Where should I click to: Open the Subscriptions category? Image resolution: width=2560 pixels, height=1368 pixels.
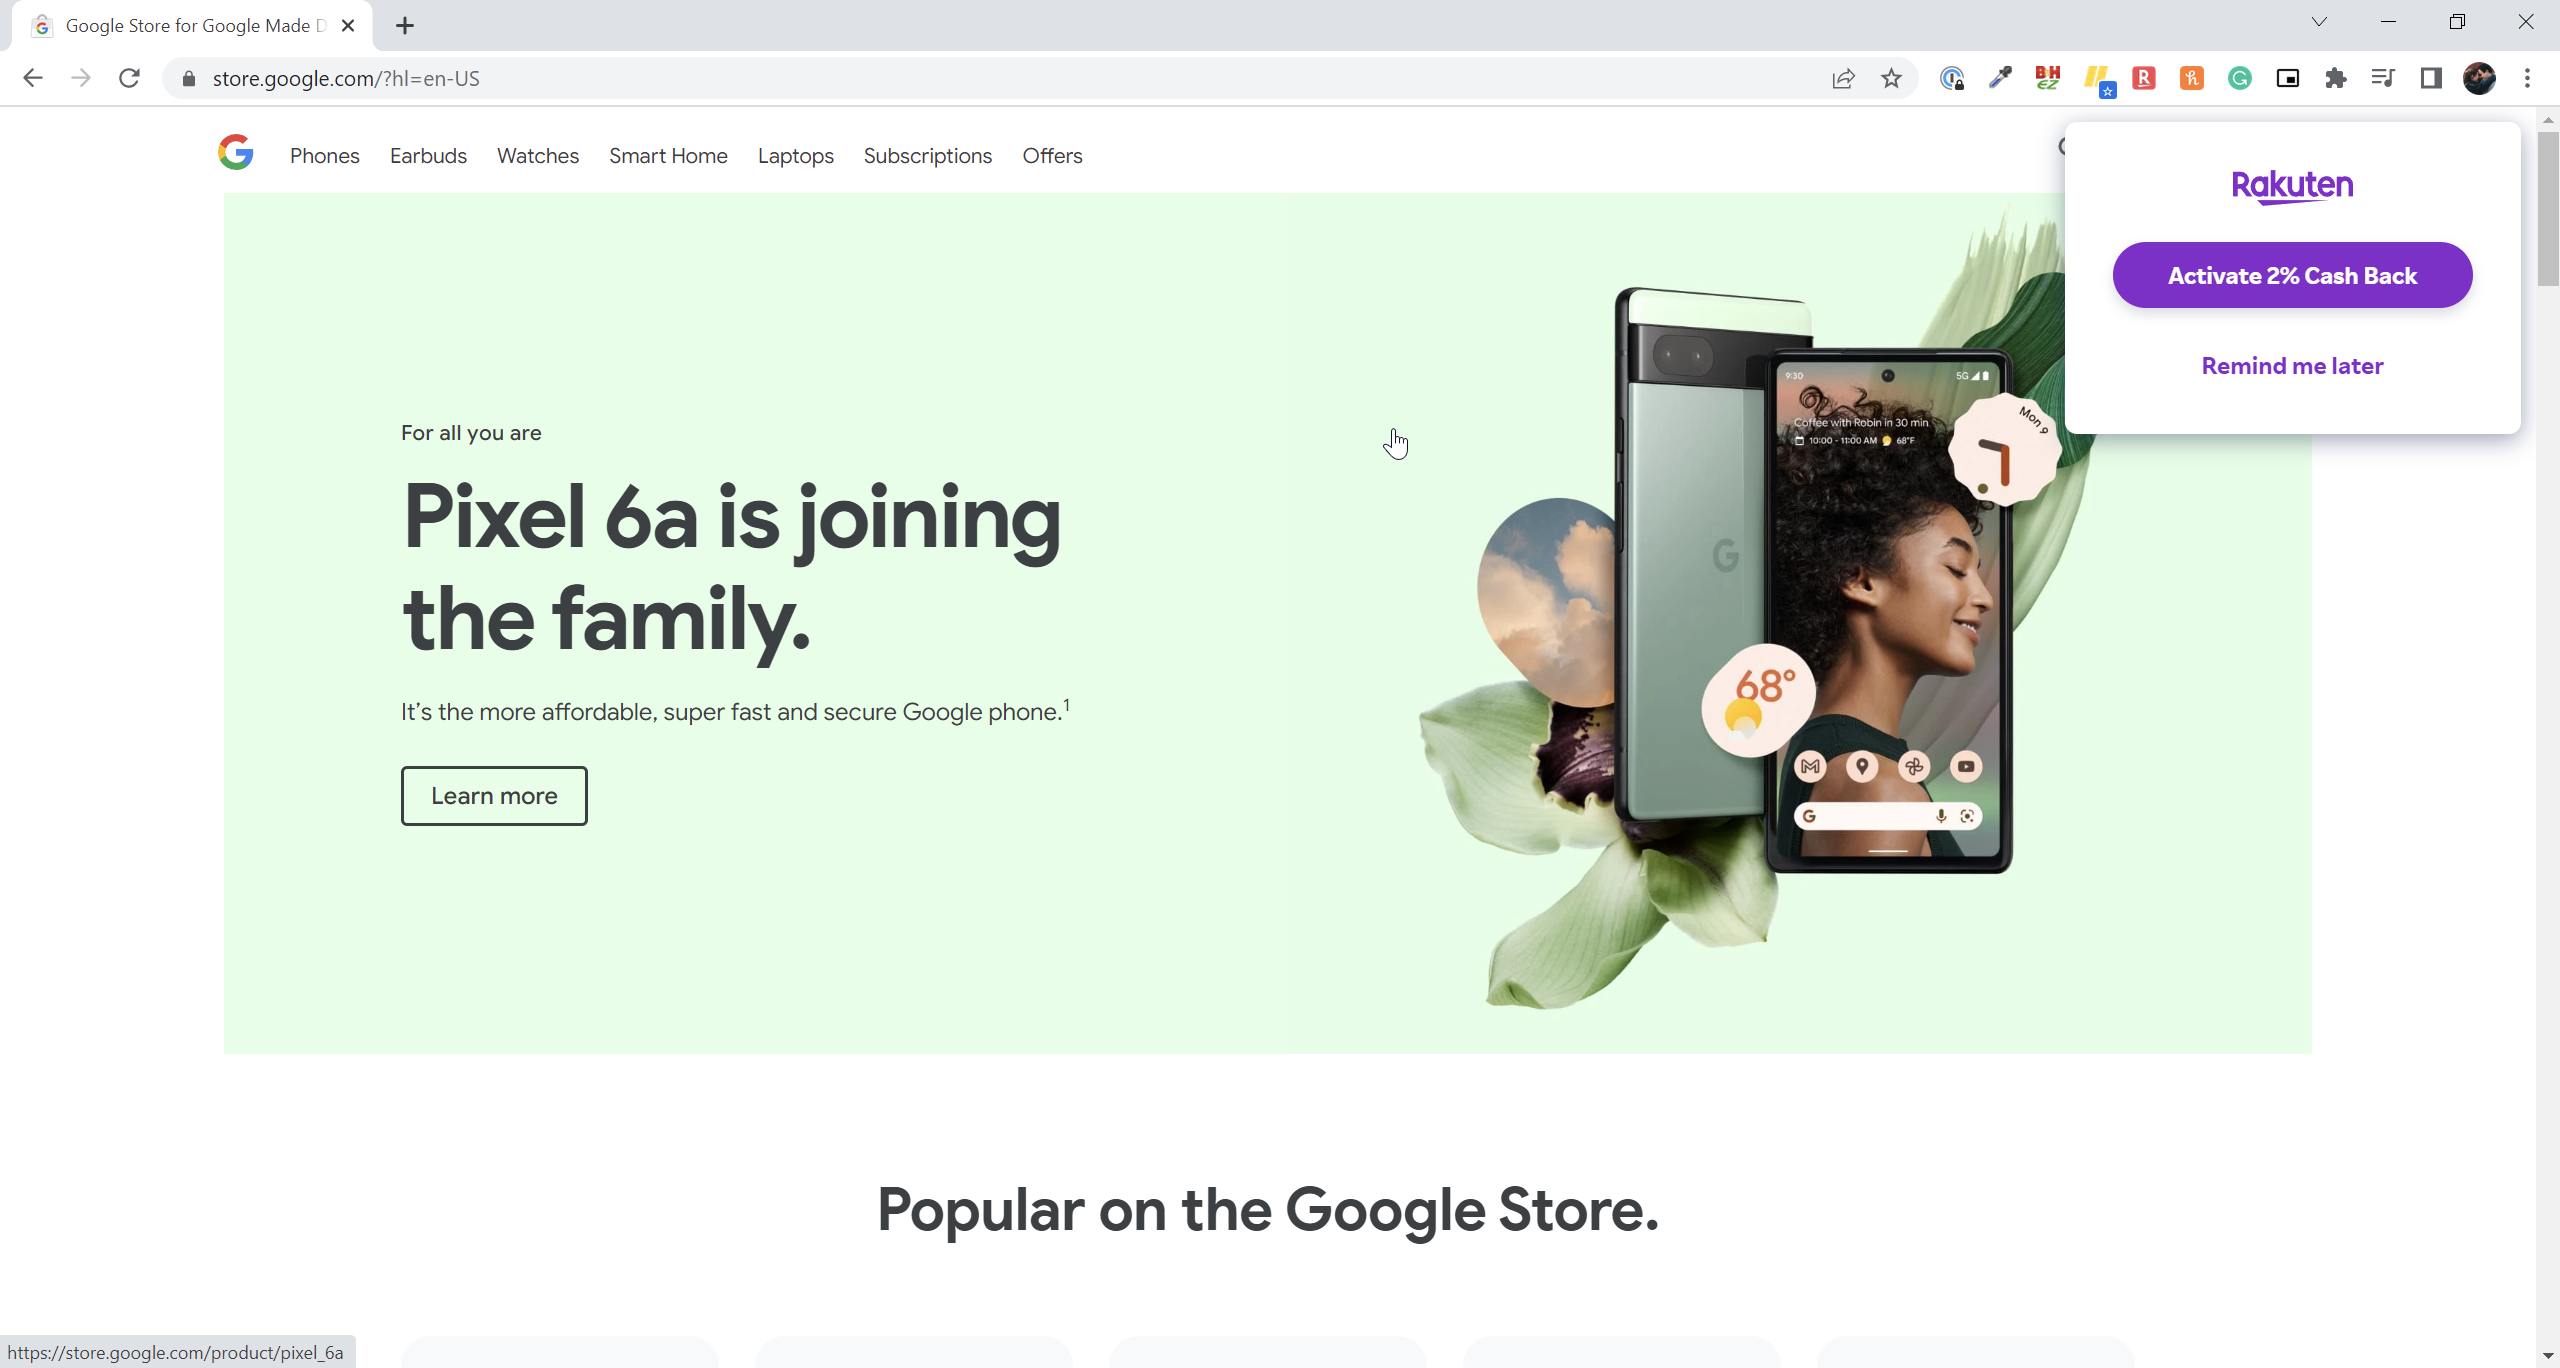[x=928, y=156]
